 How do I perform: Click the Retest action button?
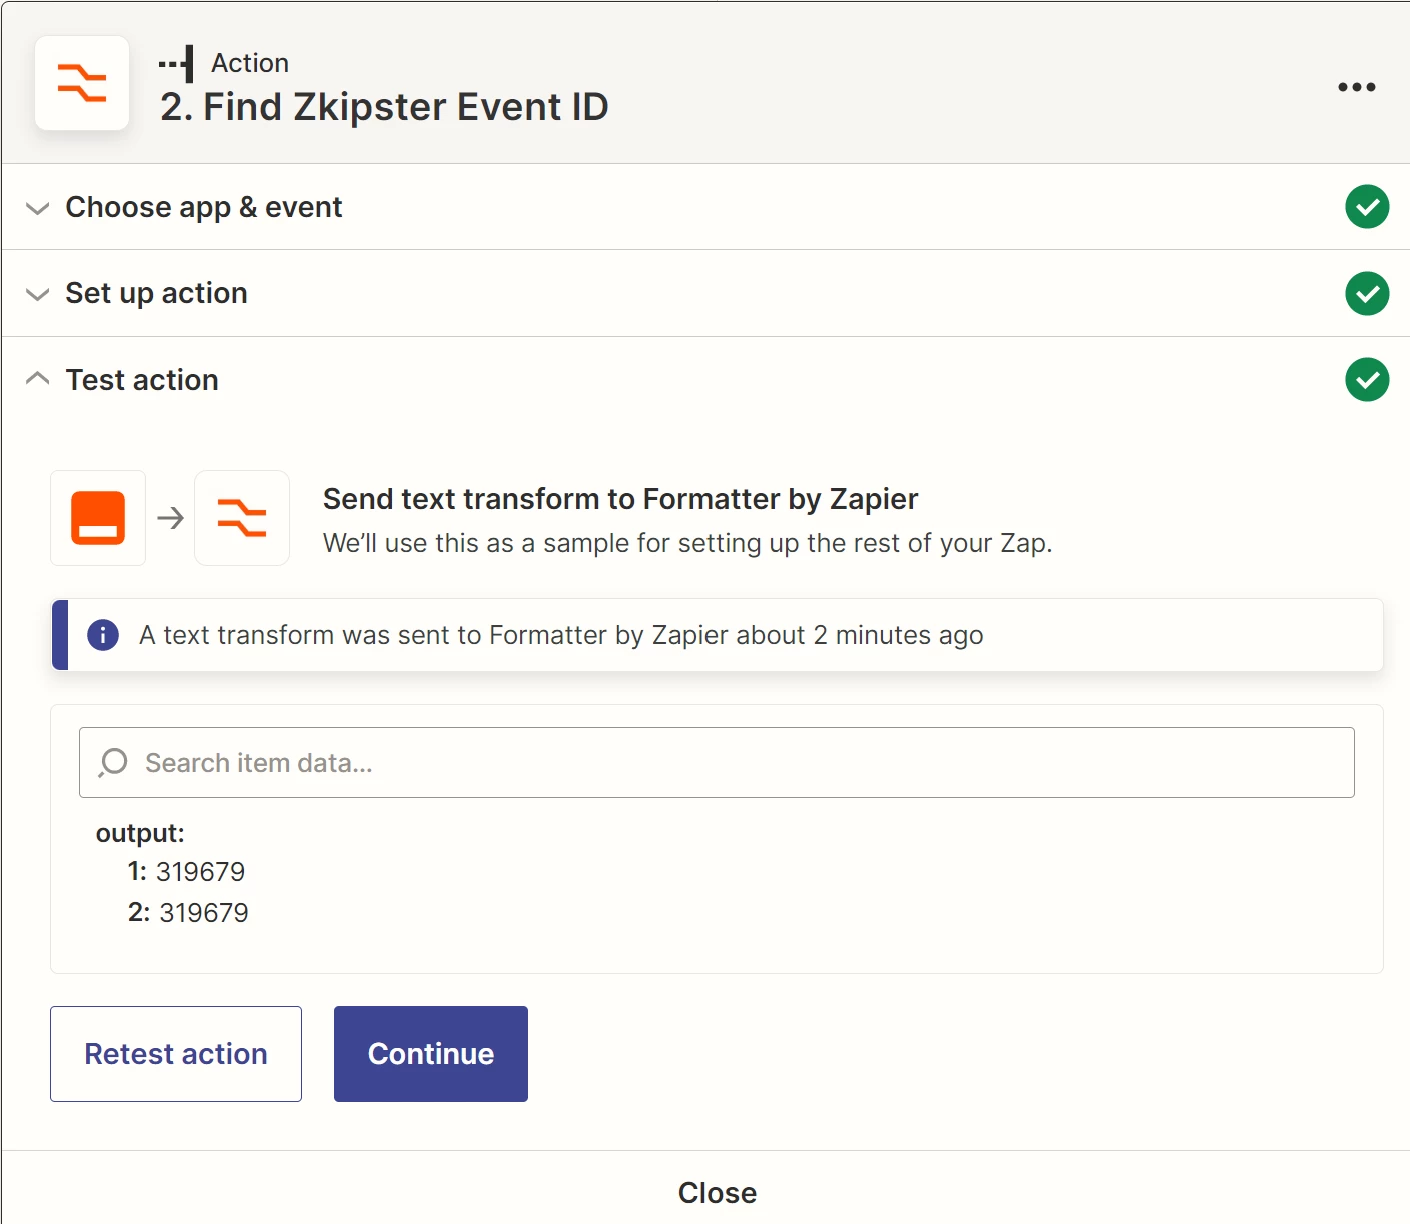[x=176, y=1054]
